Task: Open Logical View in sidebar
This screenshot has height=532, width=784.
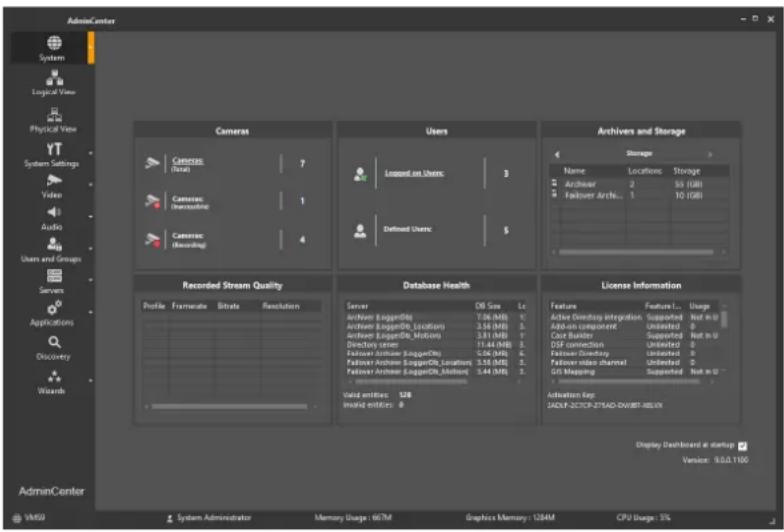Action: (54, 83)
